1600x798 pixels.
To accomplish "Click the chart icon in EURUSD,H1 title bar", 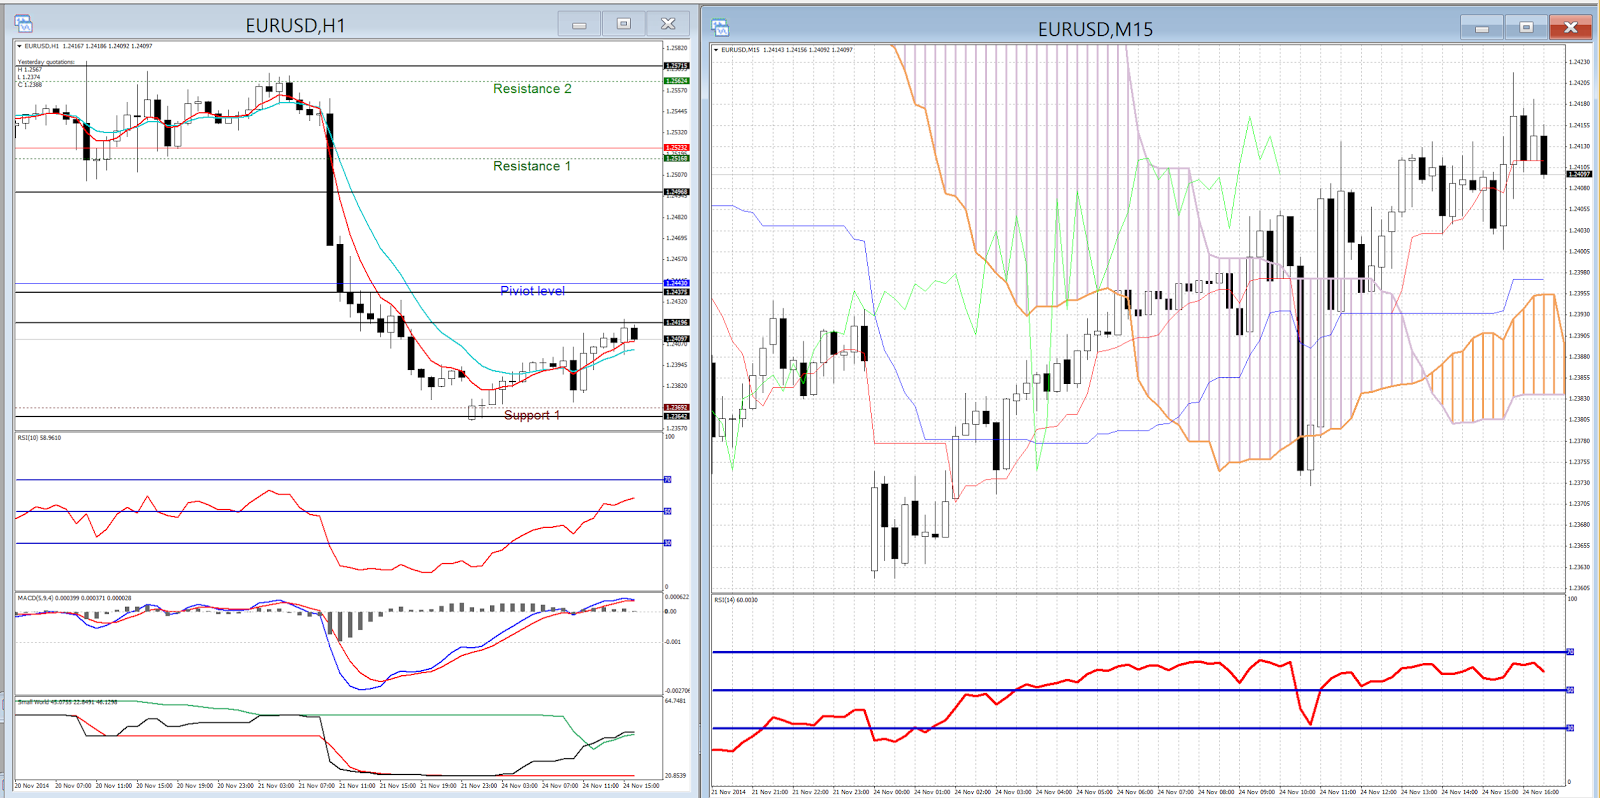I will click(24, 24).
